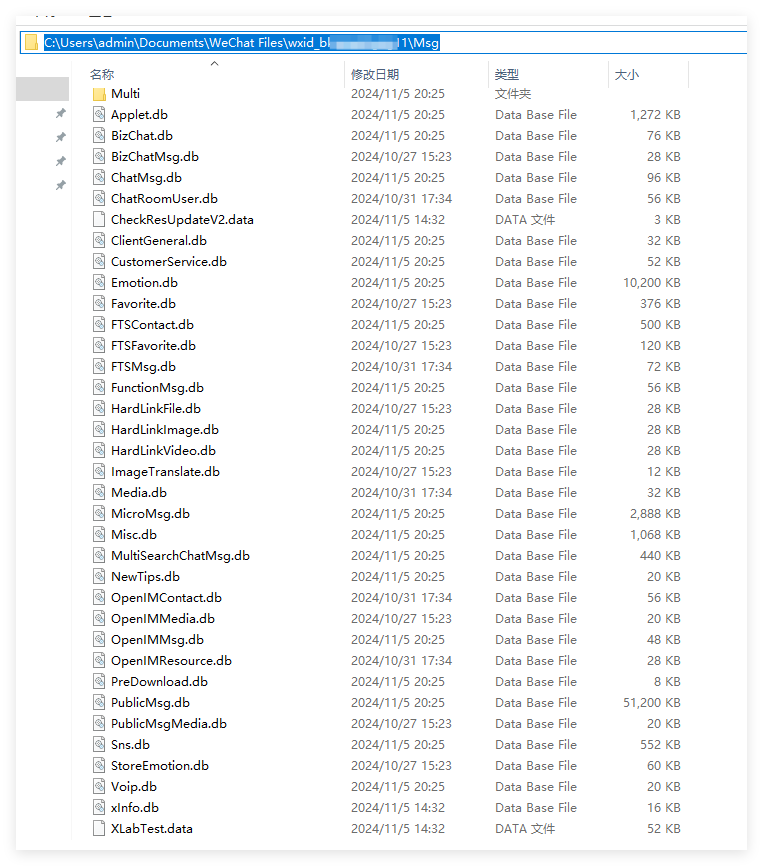This screenshot has width=763, height=866.
Task: Select the file name HardLinkVideo.db
Action: [x=163, y=451]
